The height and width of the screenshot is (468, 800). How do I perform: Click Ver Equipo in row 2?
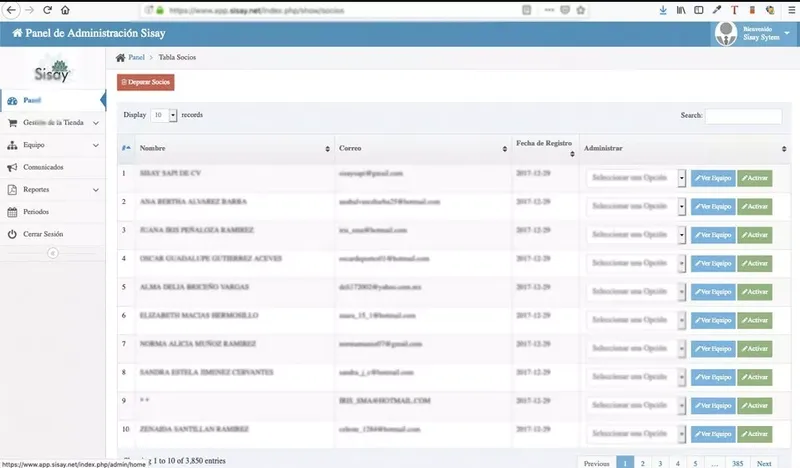click(713, 207)
